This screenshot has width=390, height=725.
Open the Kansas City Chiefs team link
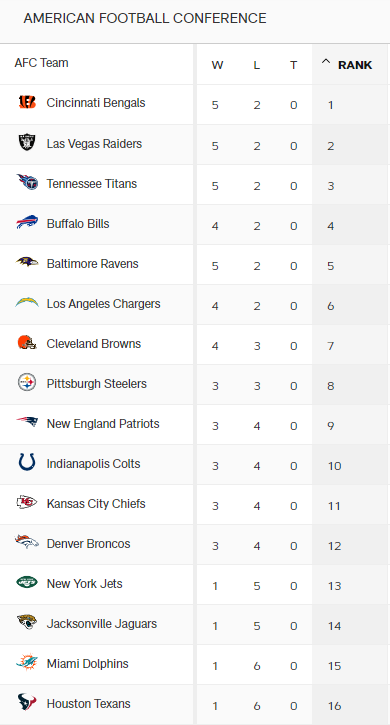click(96, 504)
